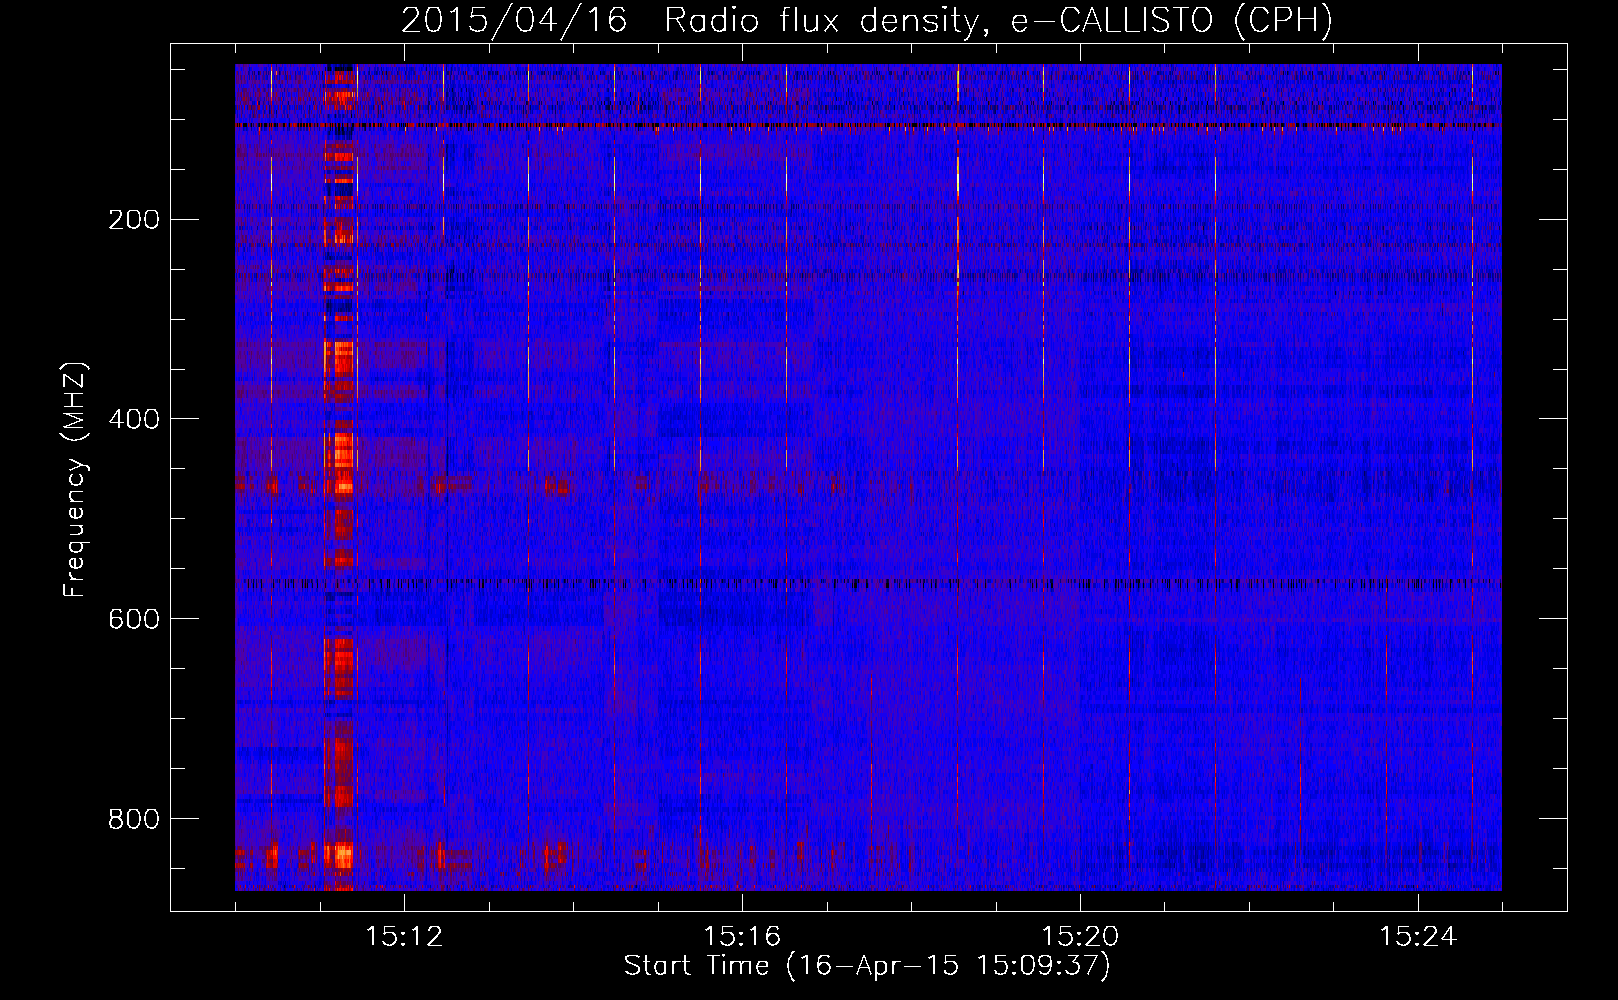
Task: Click the 'Start Time (16-Apr-15 15:09:37)' label
Action: 867,966
